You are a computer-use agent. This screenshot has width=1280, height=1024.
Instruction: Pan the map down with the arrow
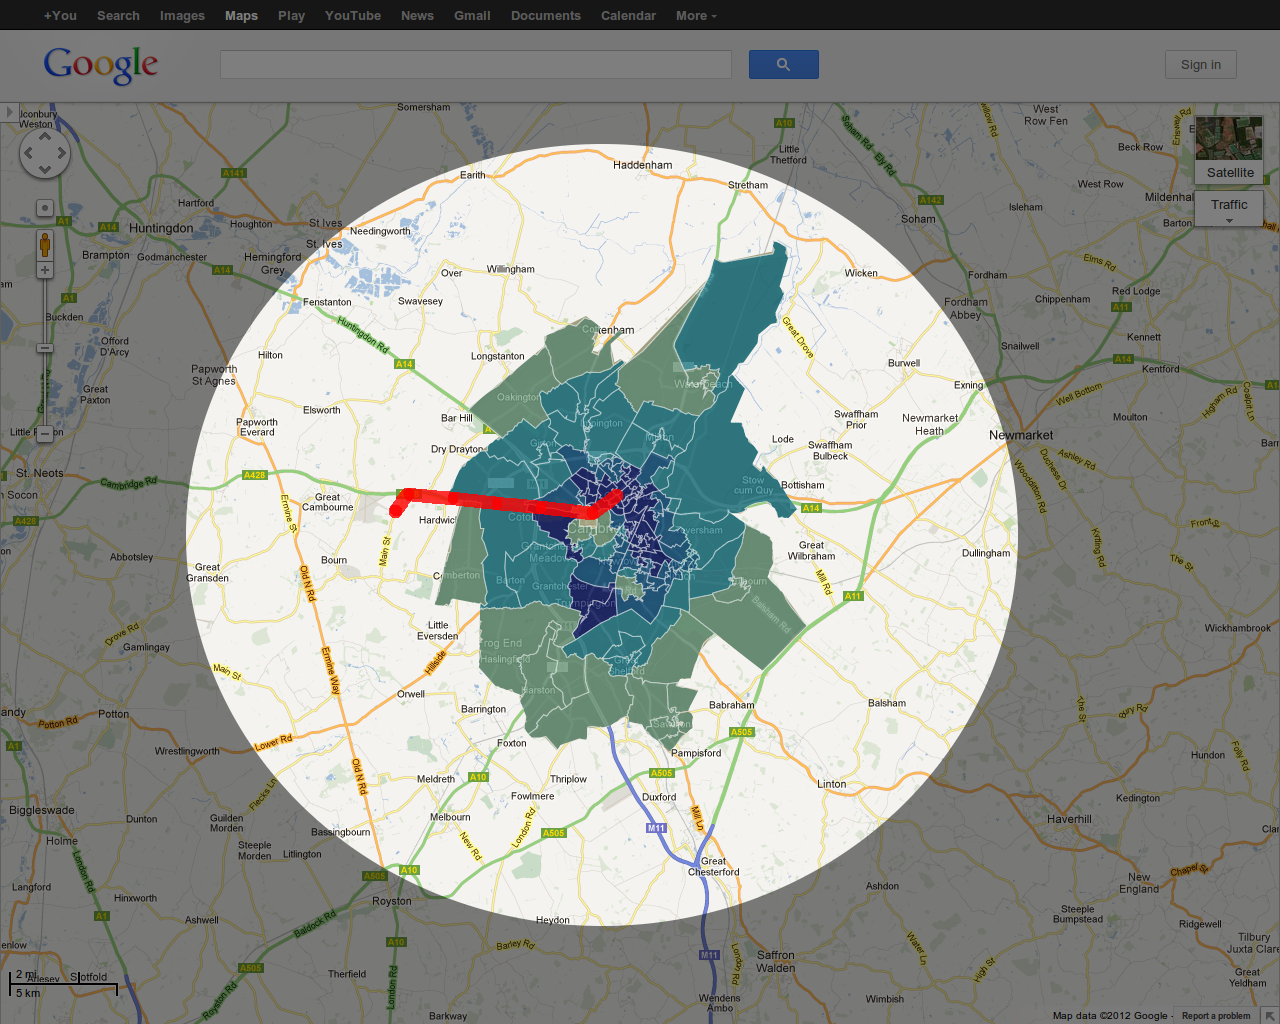click(x=45, y=169)
